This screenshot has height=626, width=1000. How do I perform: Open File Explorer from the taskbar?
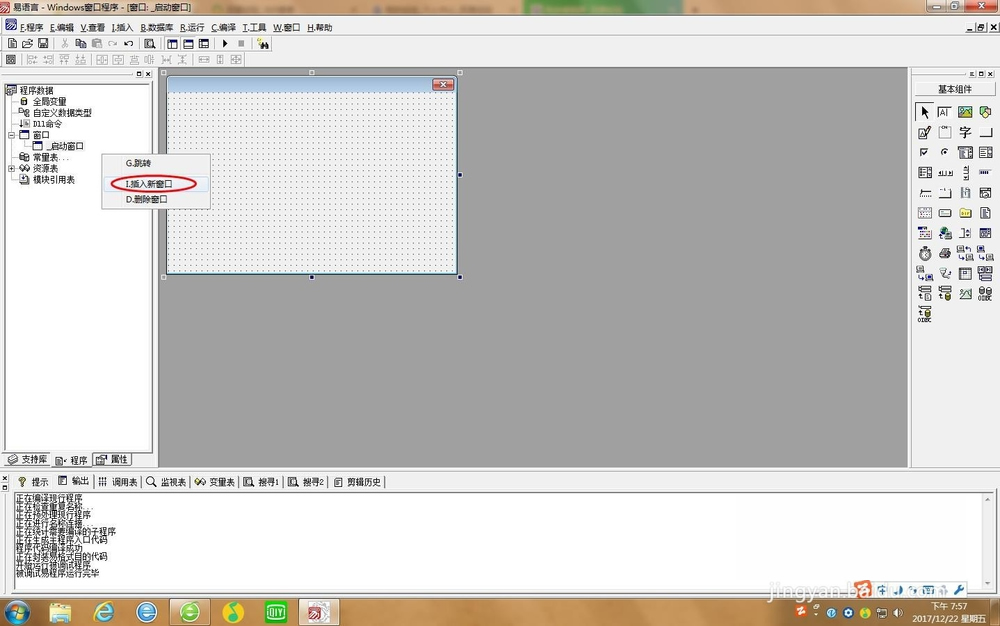61,613
